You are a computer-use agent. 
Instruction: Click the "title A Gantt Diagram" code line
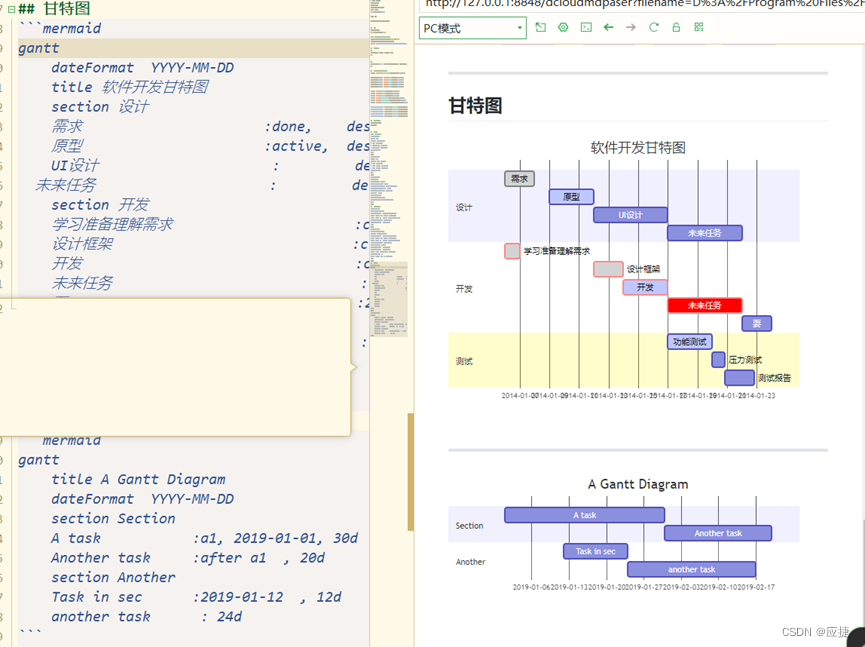138,479
